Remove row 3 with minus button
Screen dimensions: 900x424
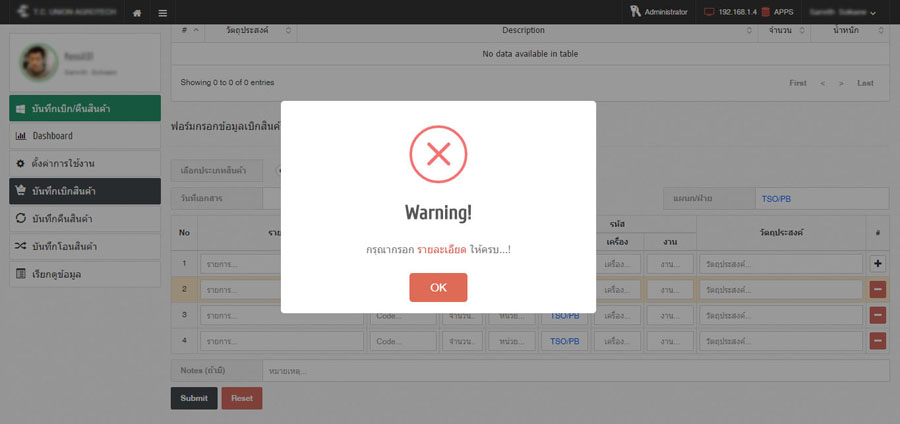click(x=878, y=315)
